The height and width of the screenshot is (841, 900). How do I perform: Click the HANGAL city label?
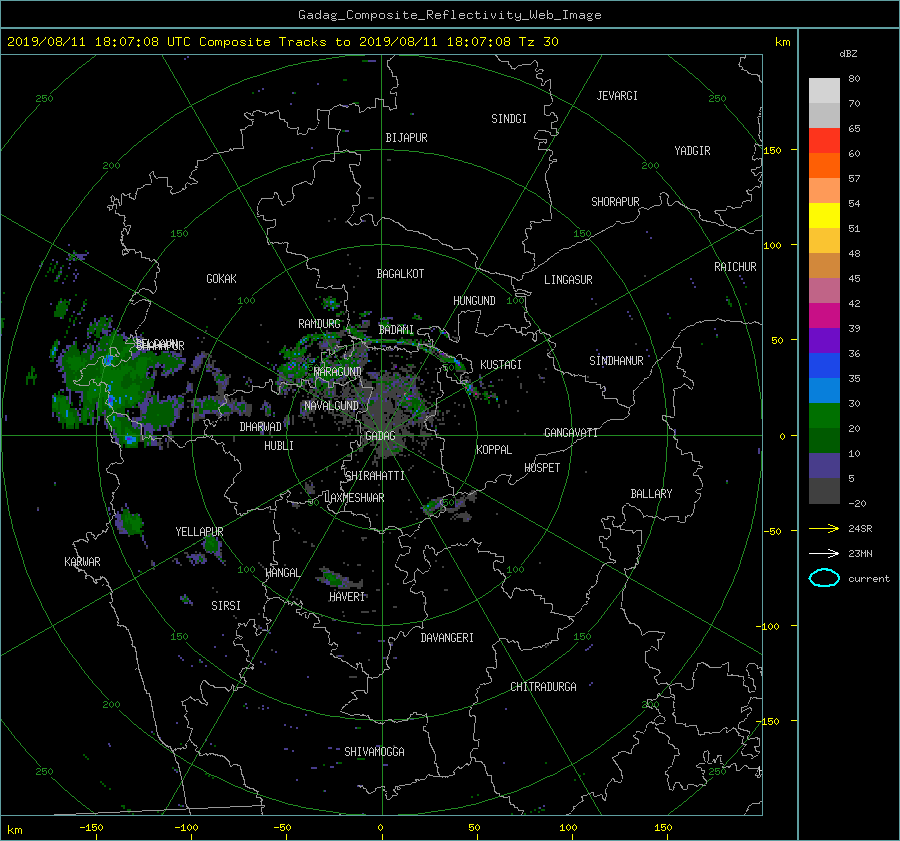282,573
